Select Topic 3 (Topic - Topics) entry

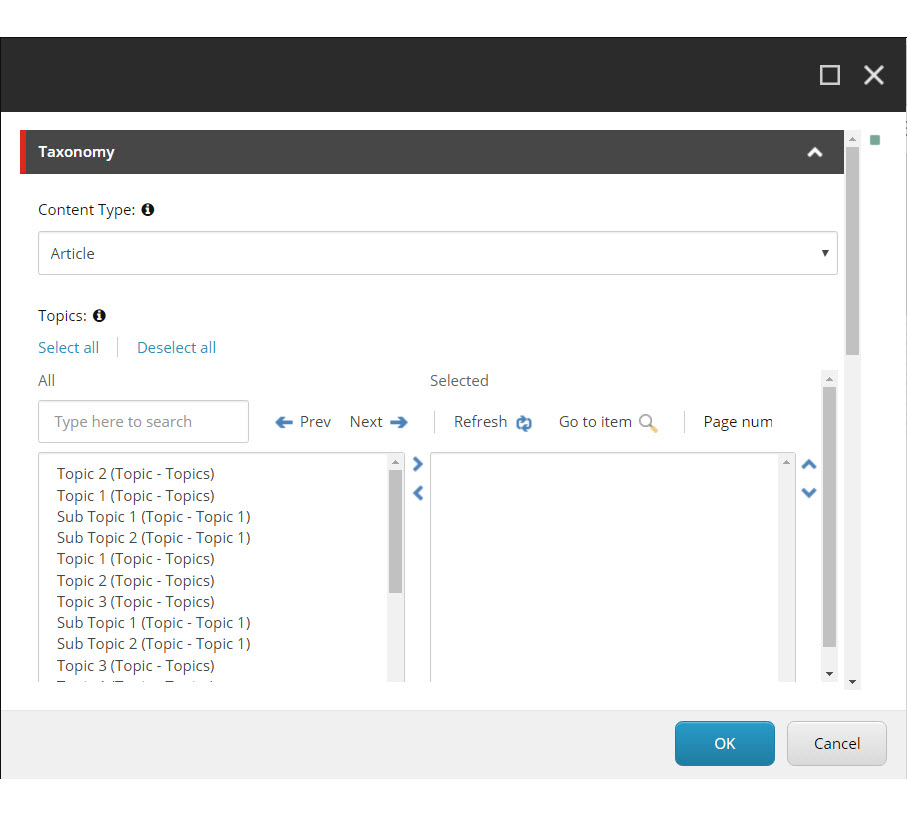(x=135, y=602)
